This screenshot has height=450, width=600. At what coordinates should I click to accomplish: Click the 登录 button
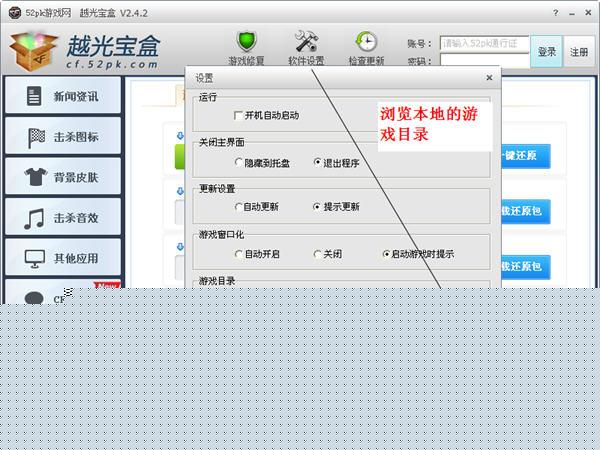point(546,52)
